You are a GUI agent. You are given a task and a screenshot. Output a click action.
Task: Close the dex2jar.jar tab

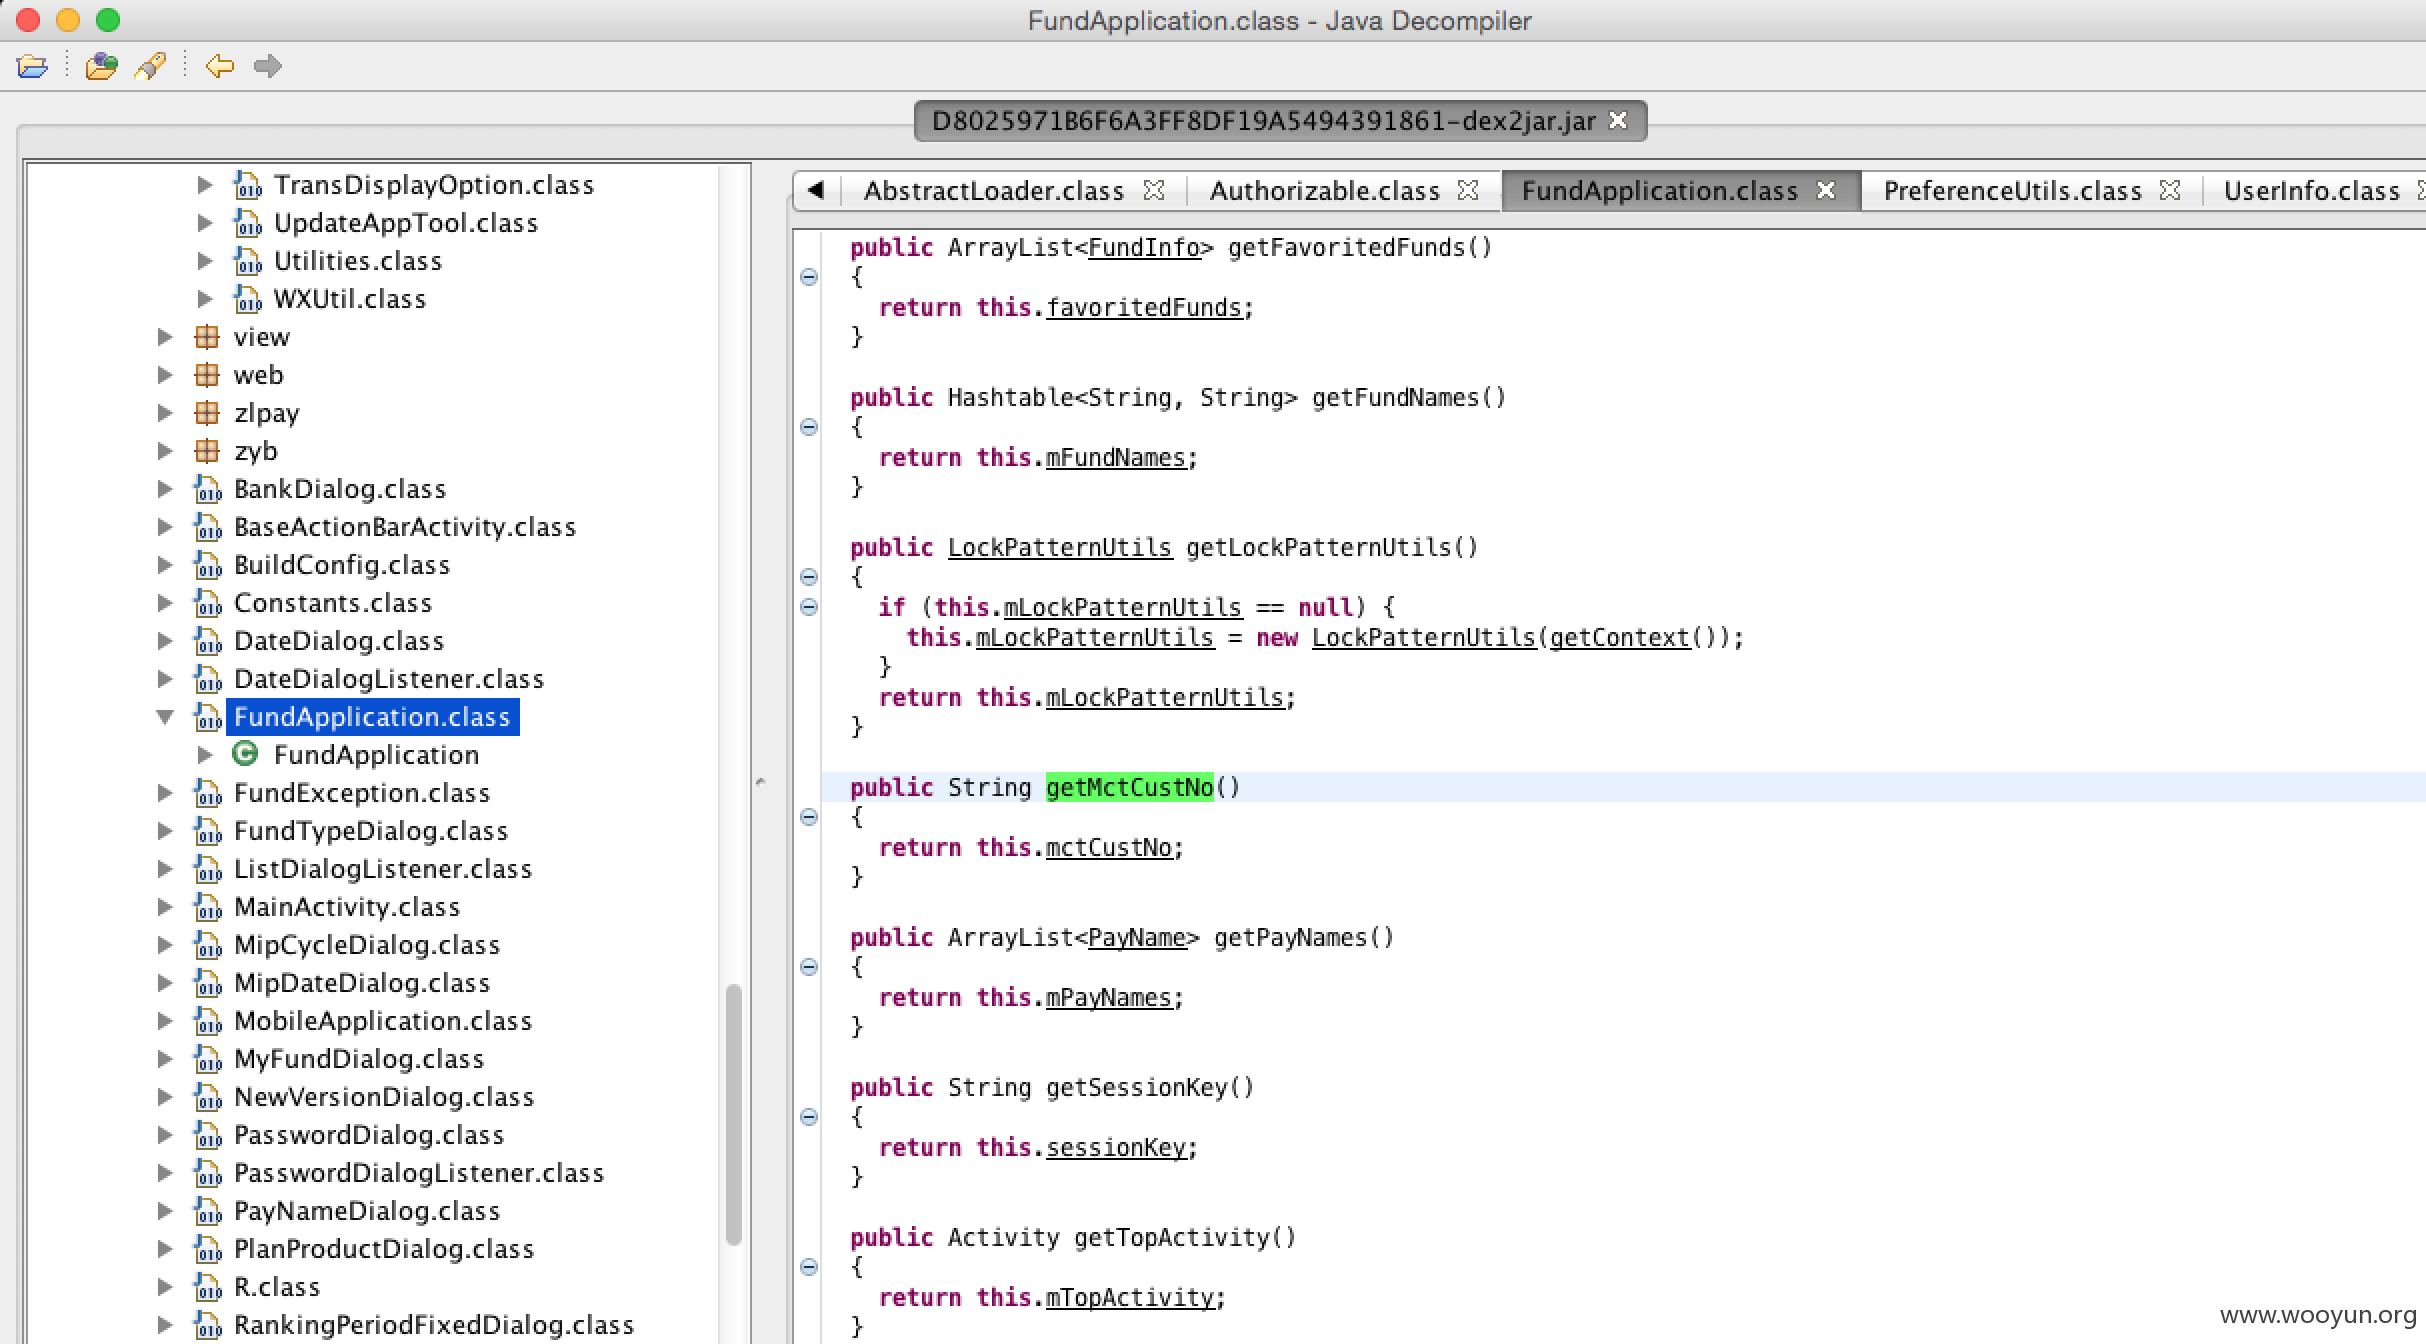click(x=1618, y=121)
